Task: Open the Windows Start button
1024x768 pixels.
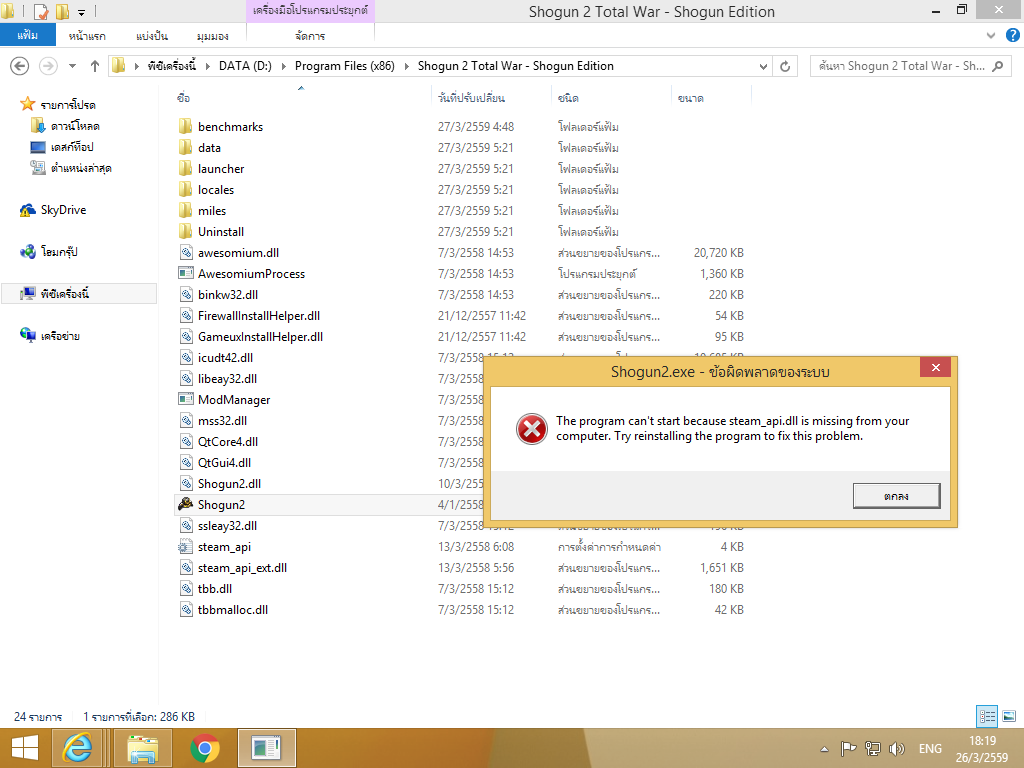Action: tap(24, 748)
